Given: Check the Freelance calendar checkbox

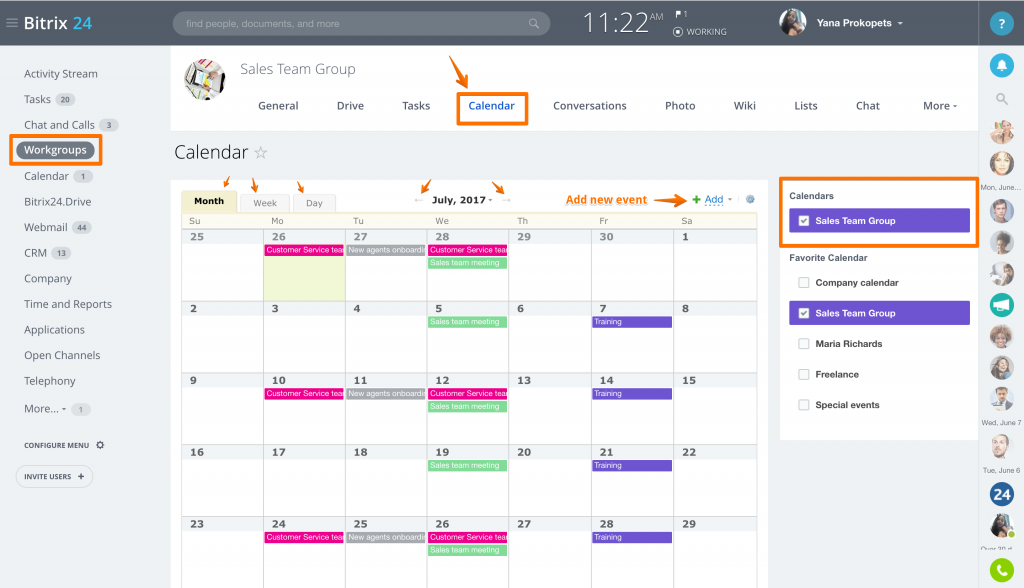Looking at the screenshot, I should coord(804,374).
